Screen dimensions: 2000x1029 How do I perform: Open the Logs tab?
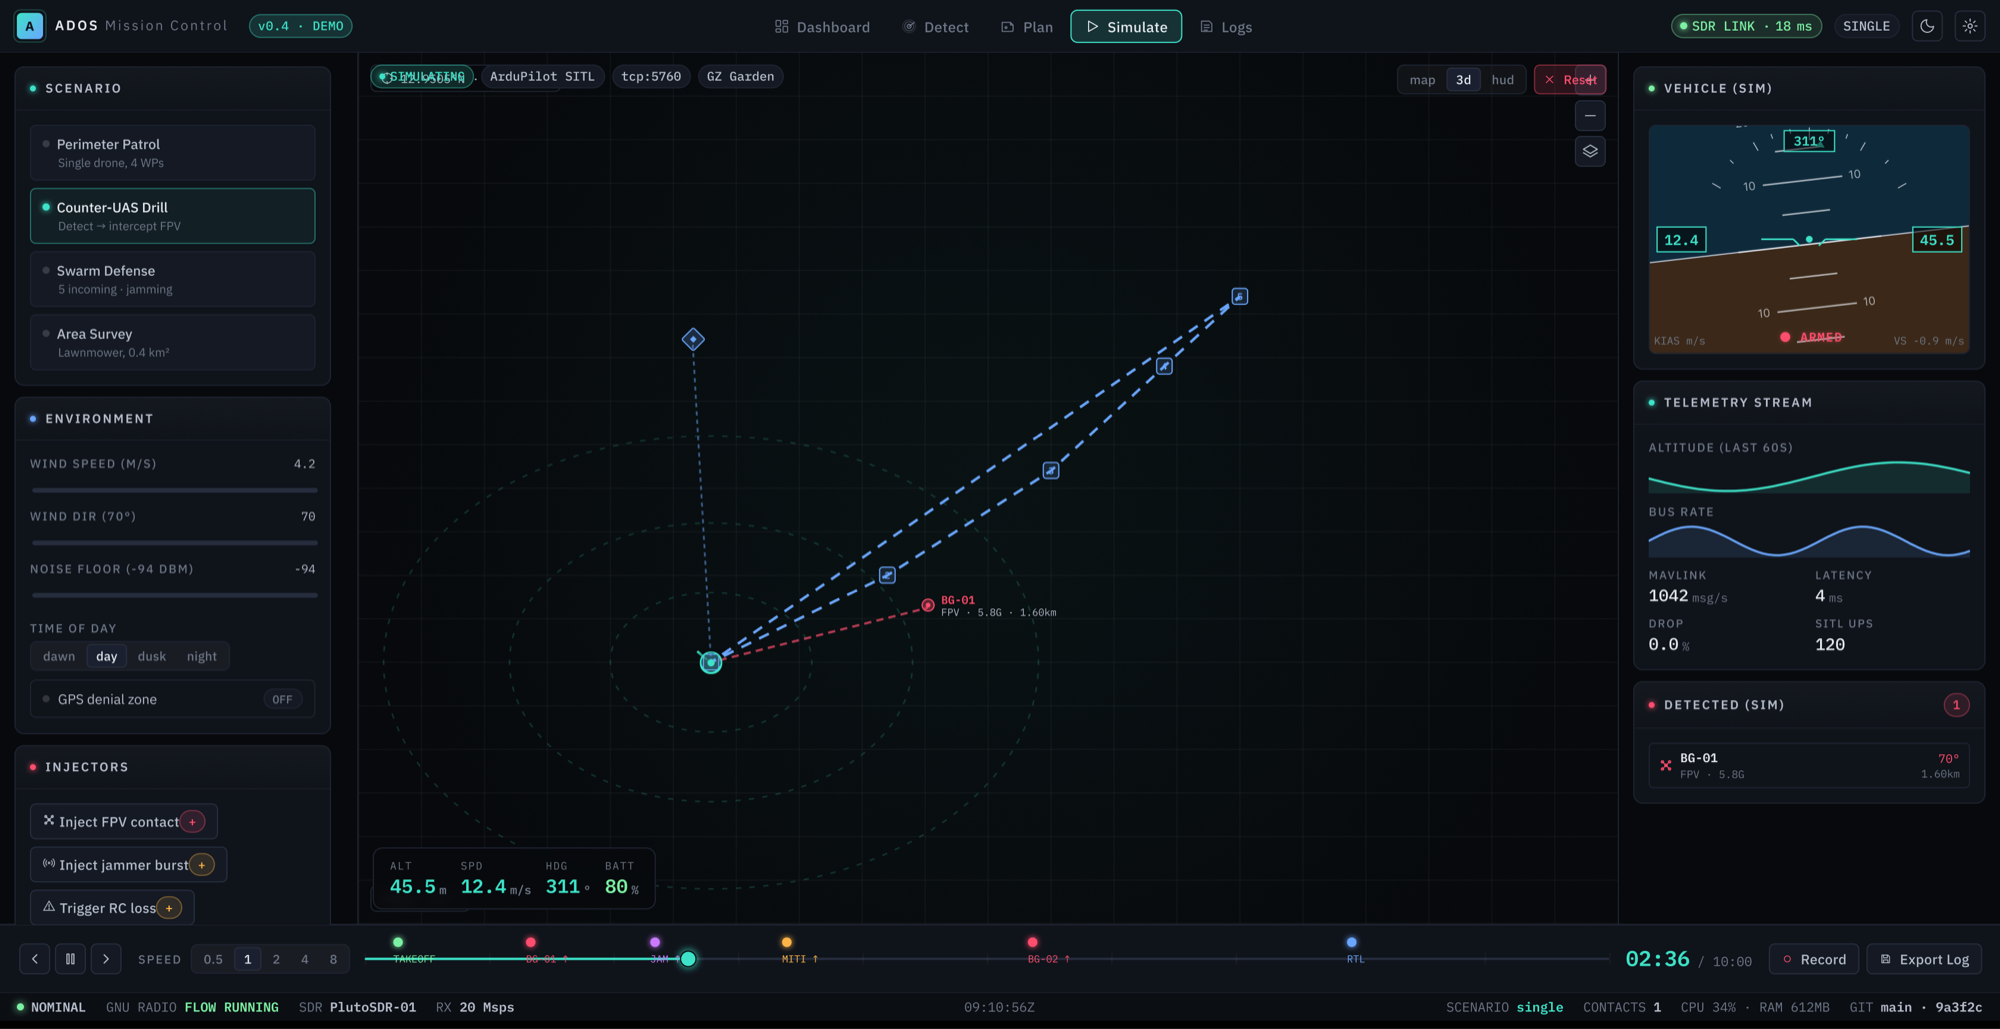coord(1226,27)
